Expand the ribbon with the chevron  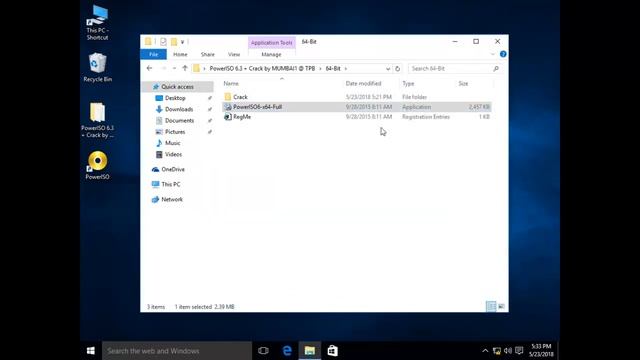click(x=492, y=54)
